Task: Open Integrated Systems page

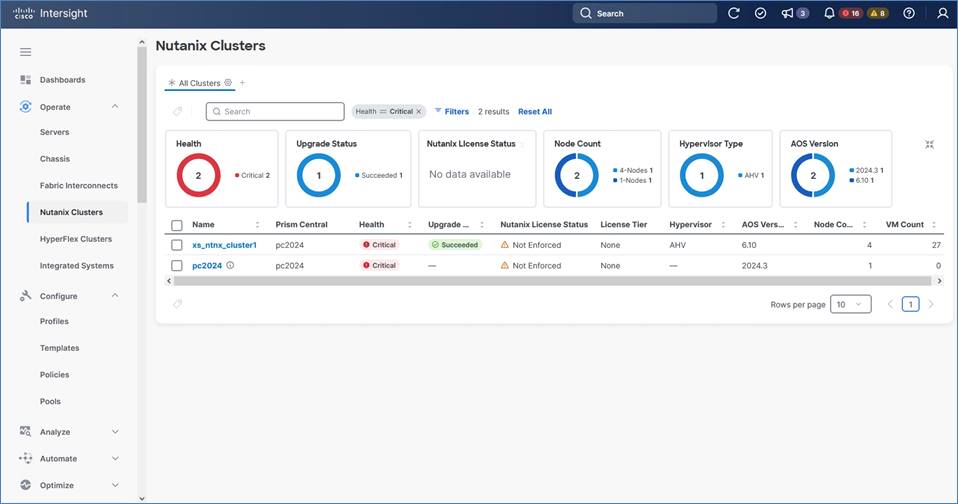Action: [x=77, y=266]
